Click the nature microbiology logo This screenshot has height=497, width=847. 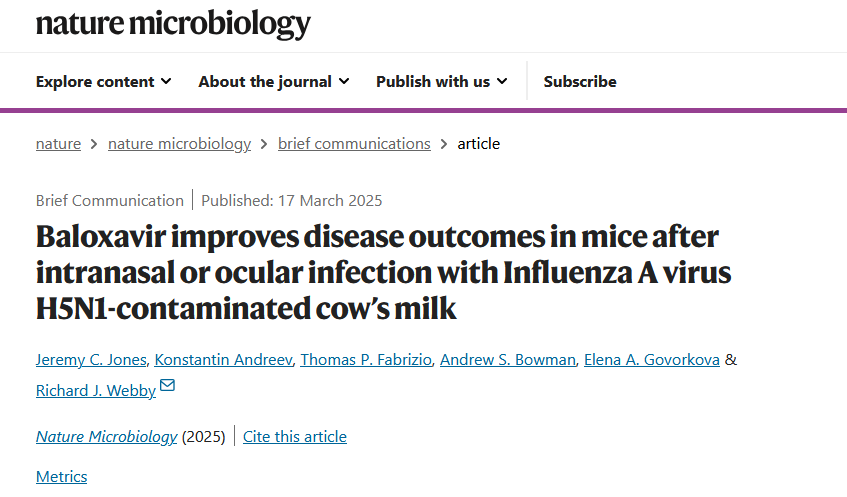coord(173,23)
